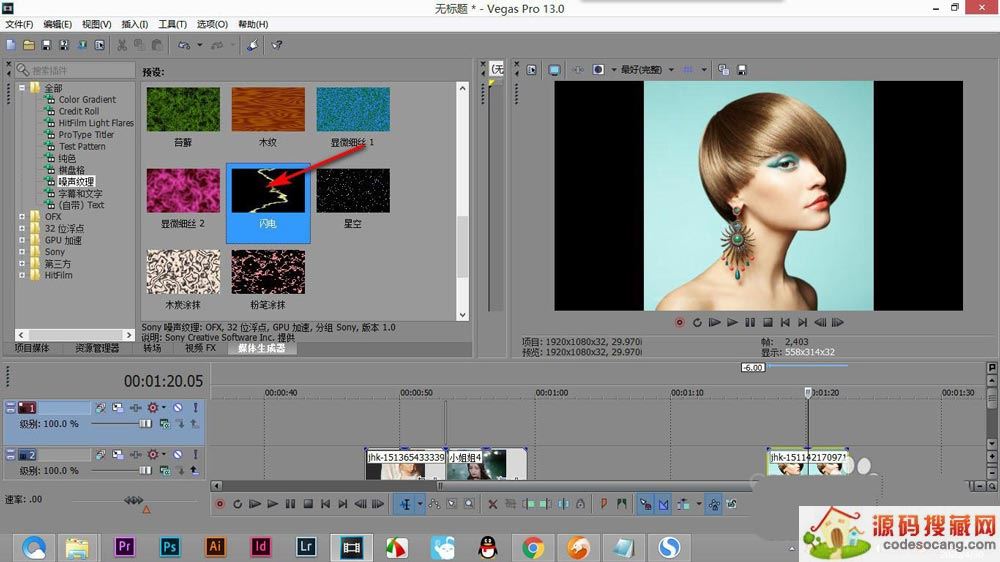The width and height of the screenshot is (1000, 562).
Task: Toggle solo on video track 2
Action: click(x=195, y=455)
